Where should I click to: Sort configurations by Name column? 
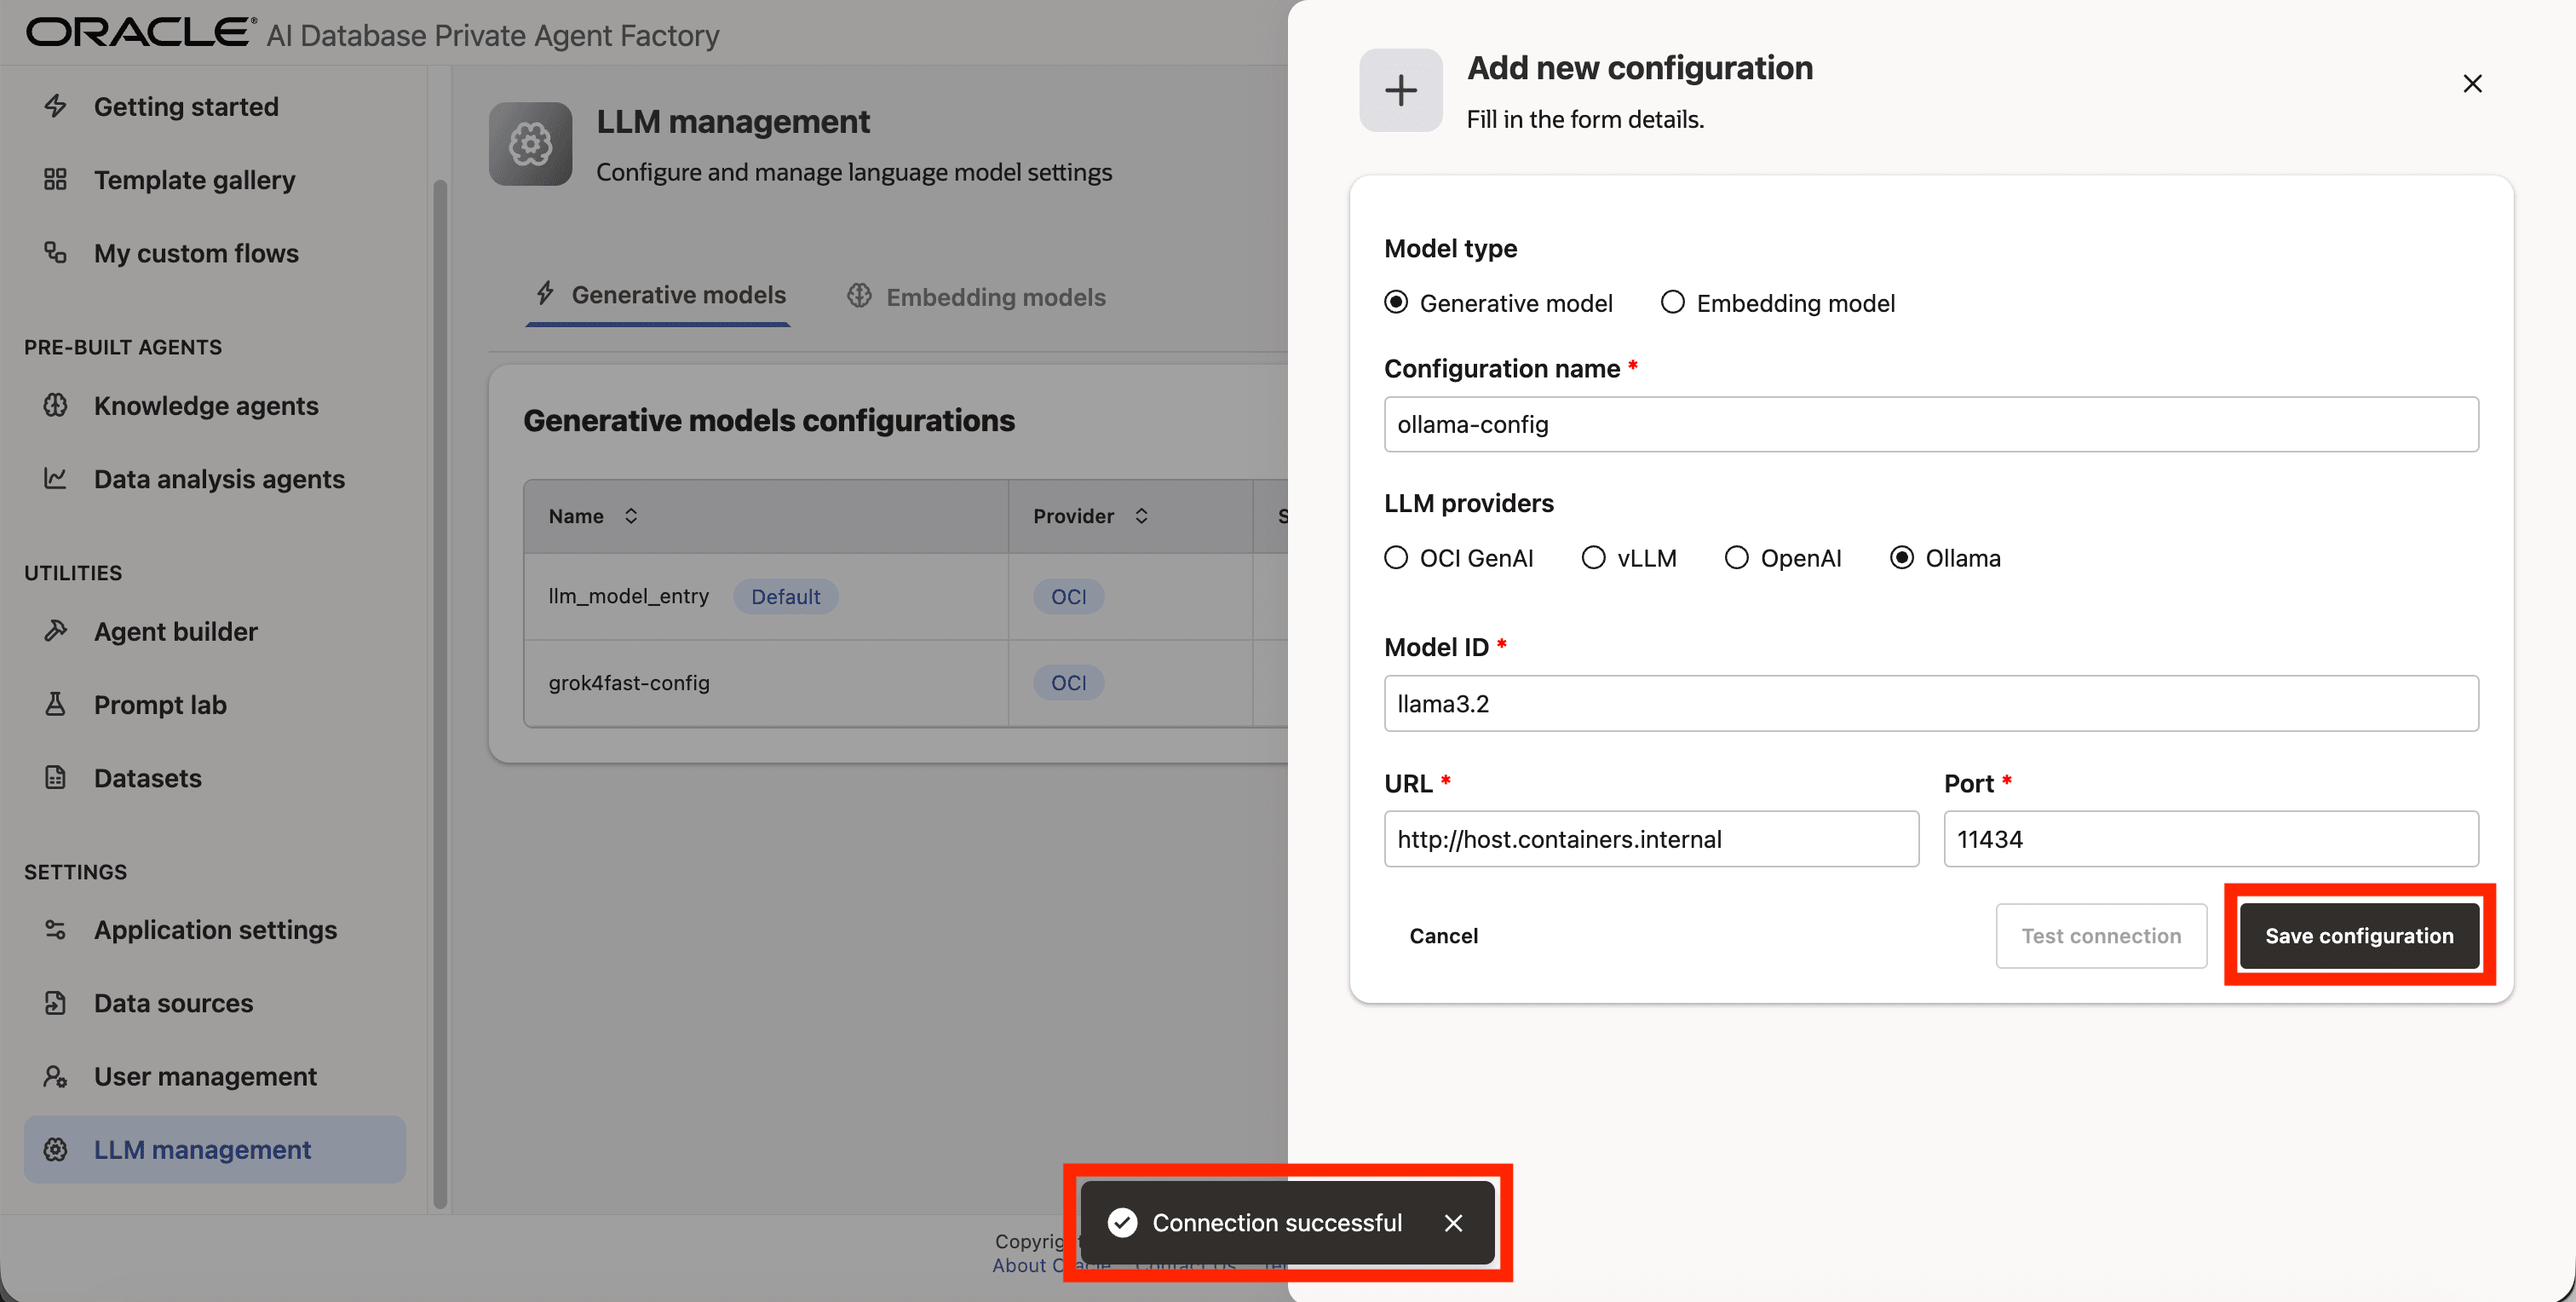tap(631, 516)
